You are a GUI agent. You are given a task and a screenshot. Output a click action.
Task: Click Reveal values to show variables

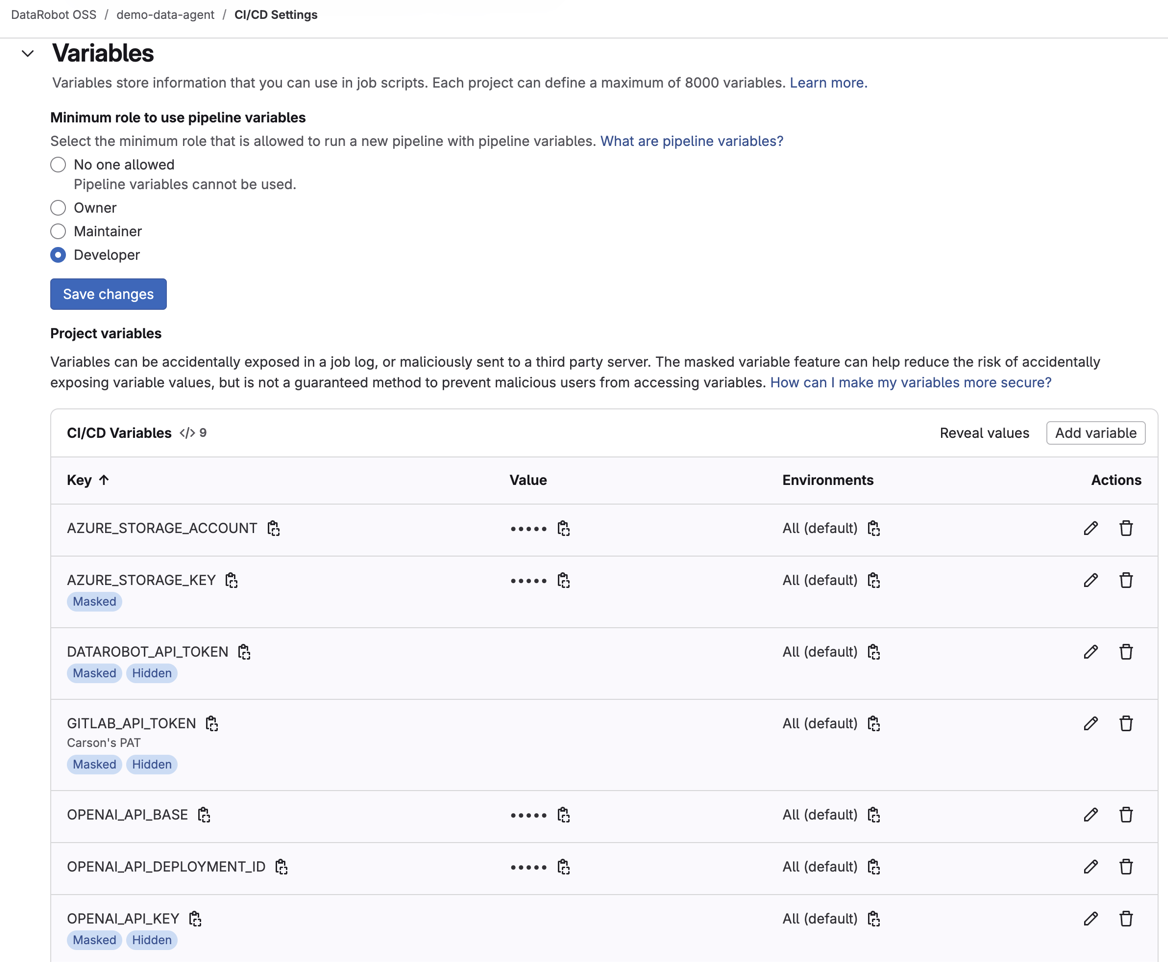[x=983, y=433]
